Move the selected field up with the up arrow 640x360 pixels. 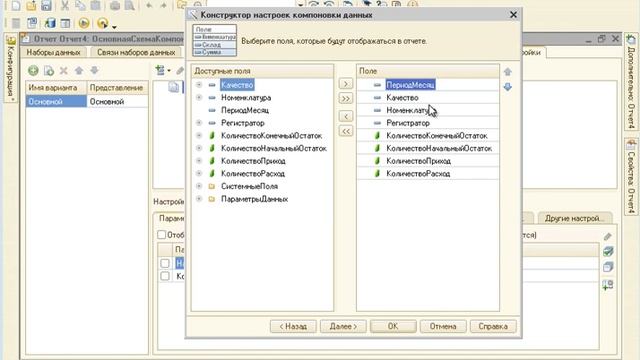(x=508, y=72)
